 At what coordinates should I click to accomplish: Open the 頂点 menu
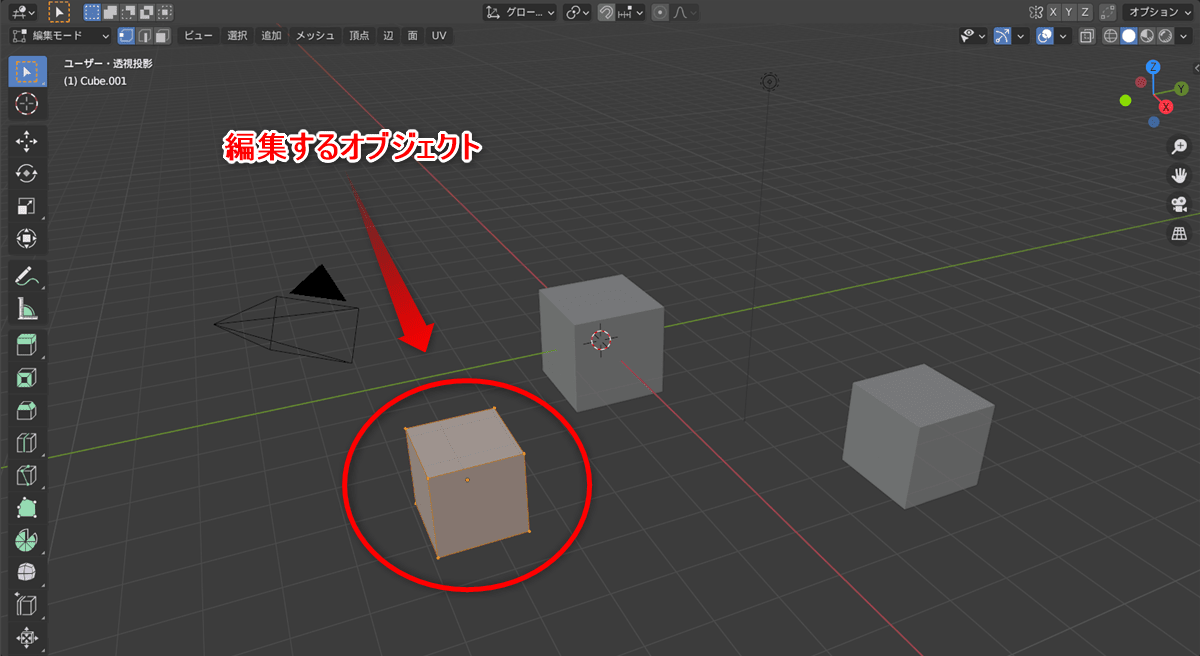point(358,36)
